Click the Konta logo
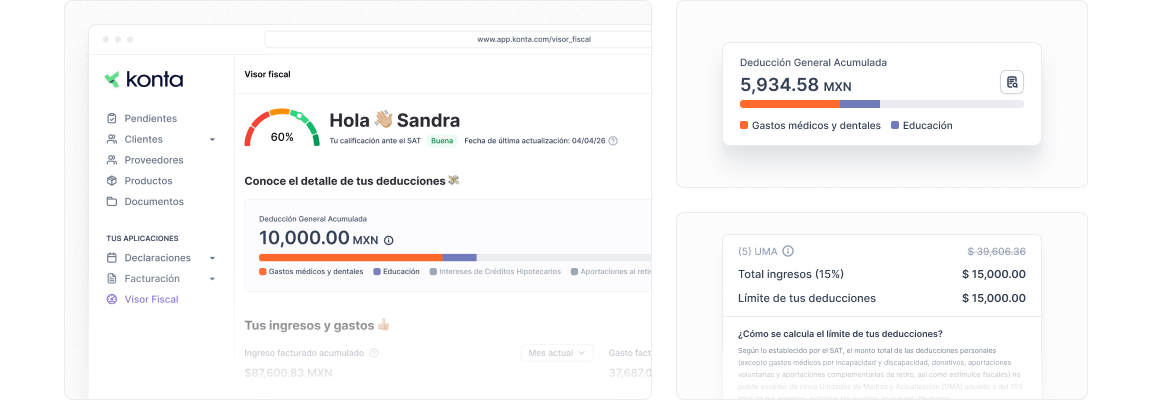Viewport: 1152px width, 400px height. 143,79
